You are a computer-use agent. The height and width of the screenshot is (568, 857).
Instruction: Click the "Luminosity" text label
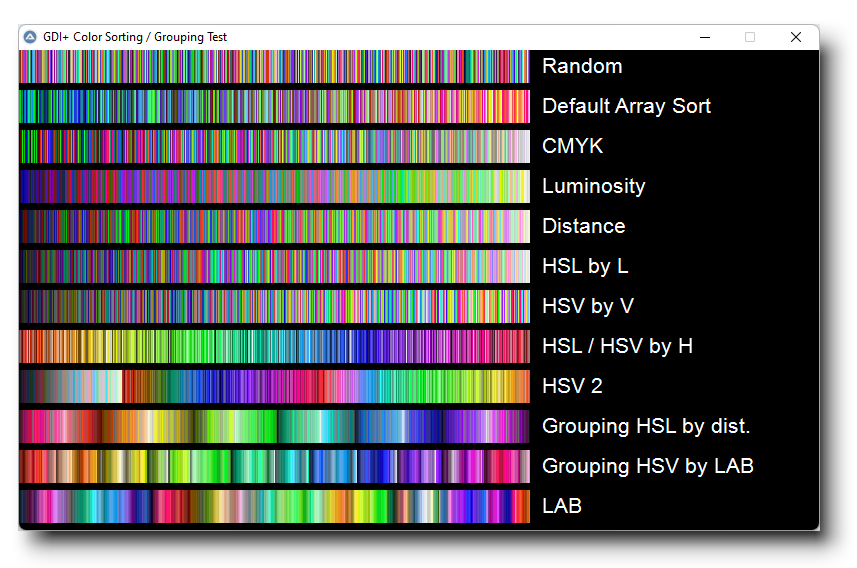593,186
